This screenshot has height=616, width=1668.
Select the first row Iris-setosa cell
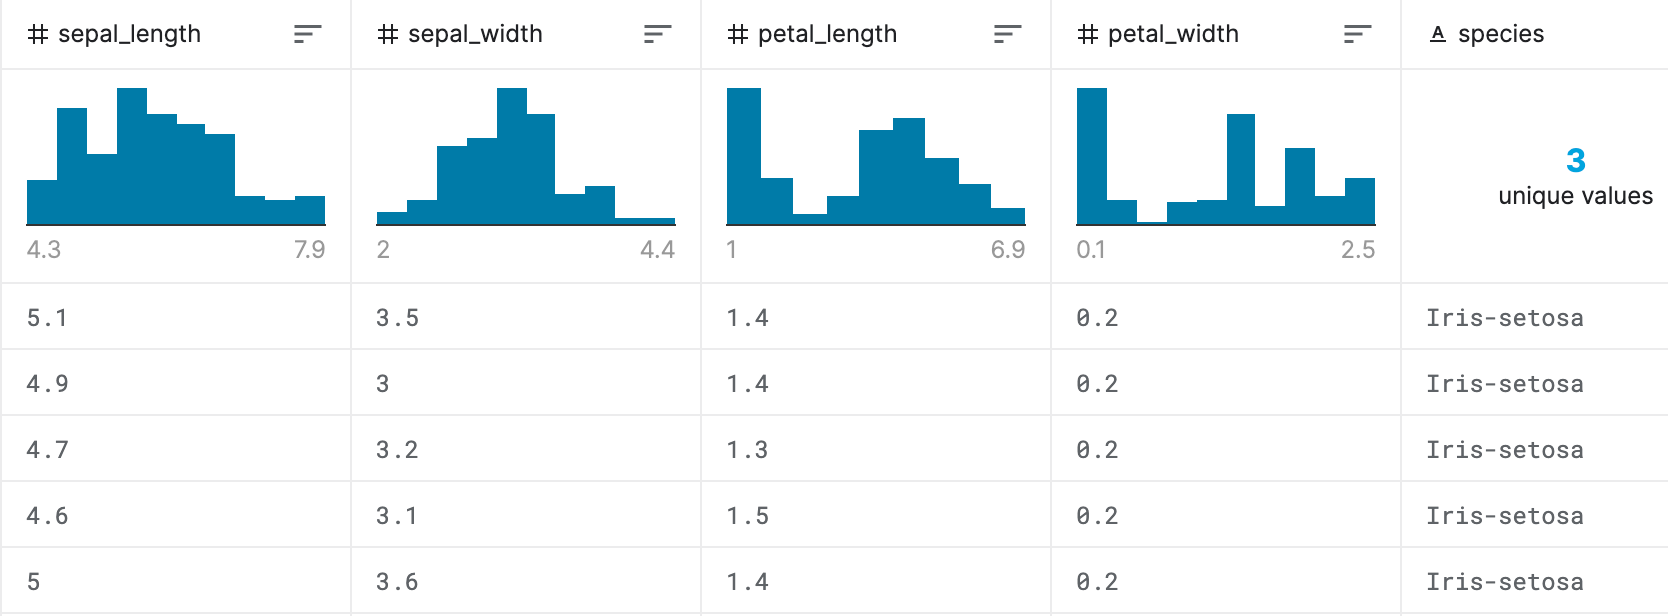click(x=1535, y=317)
